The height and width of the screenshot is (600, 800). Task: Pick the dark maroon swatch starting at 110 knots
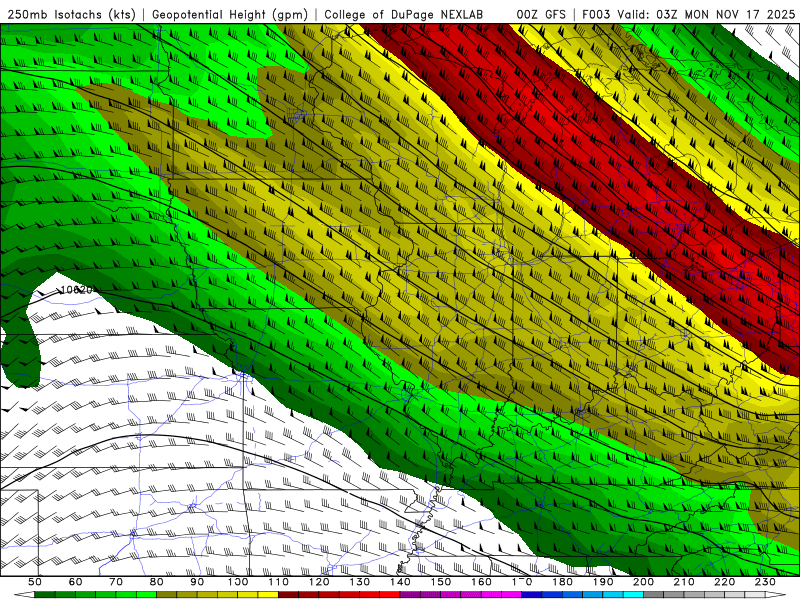(288, 594)
